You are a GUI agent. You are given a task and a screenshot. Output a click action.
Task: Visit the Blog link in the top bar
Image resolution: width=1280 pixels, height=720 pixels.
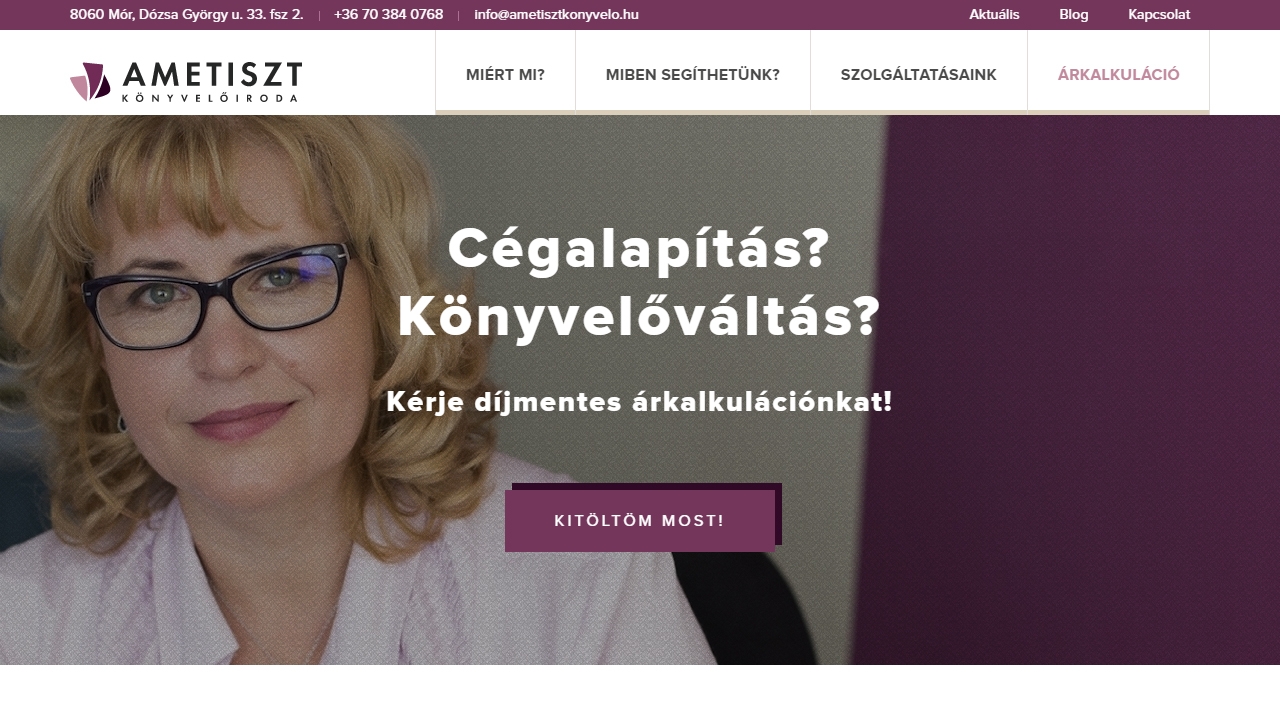coord(1074,14)
